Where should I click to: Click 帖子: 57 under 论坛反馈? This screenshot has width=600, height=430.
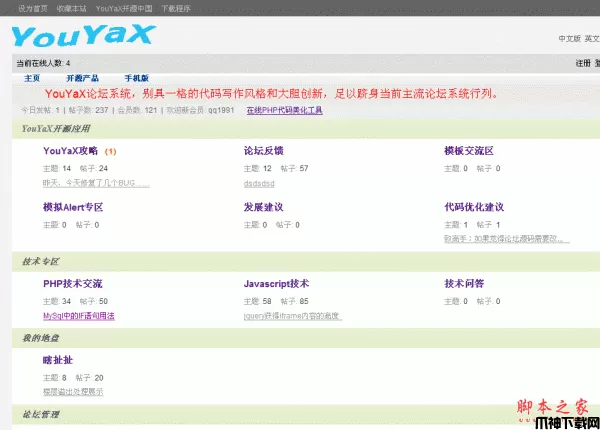[294, 168]
